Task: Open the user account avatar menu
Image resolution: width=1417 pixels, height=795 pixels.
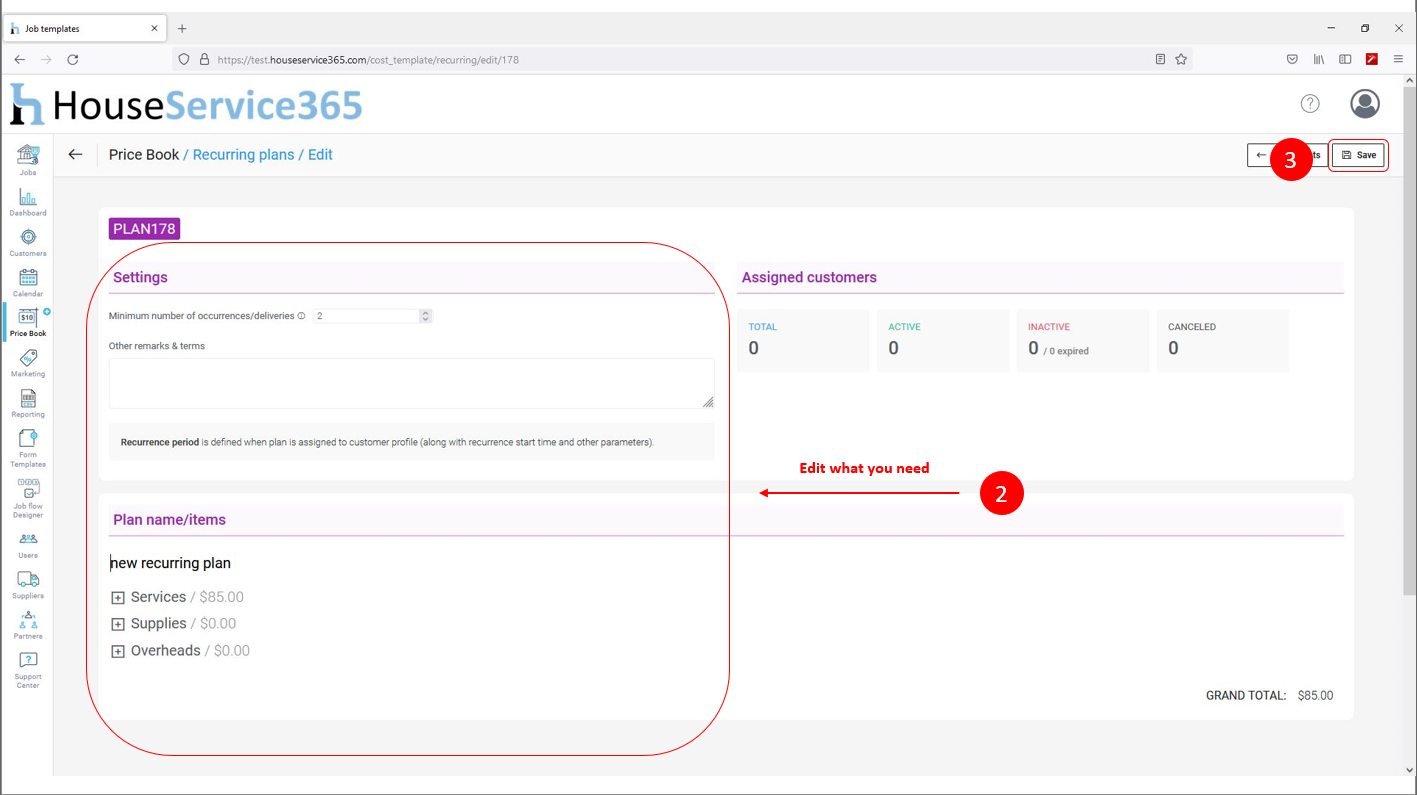Action: point(1364,104)
